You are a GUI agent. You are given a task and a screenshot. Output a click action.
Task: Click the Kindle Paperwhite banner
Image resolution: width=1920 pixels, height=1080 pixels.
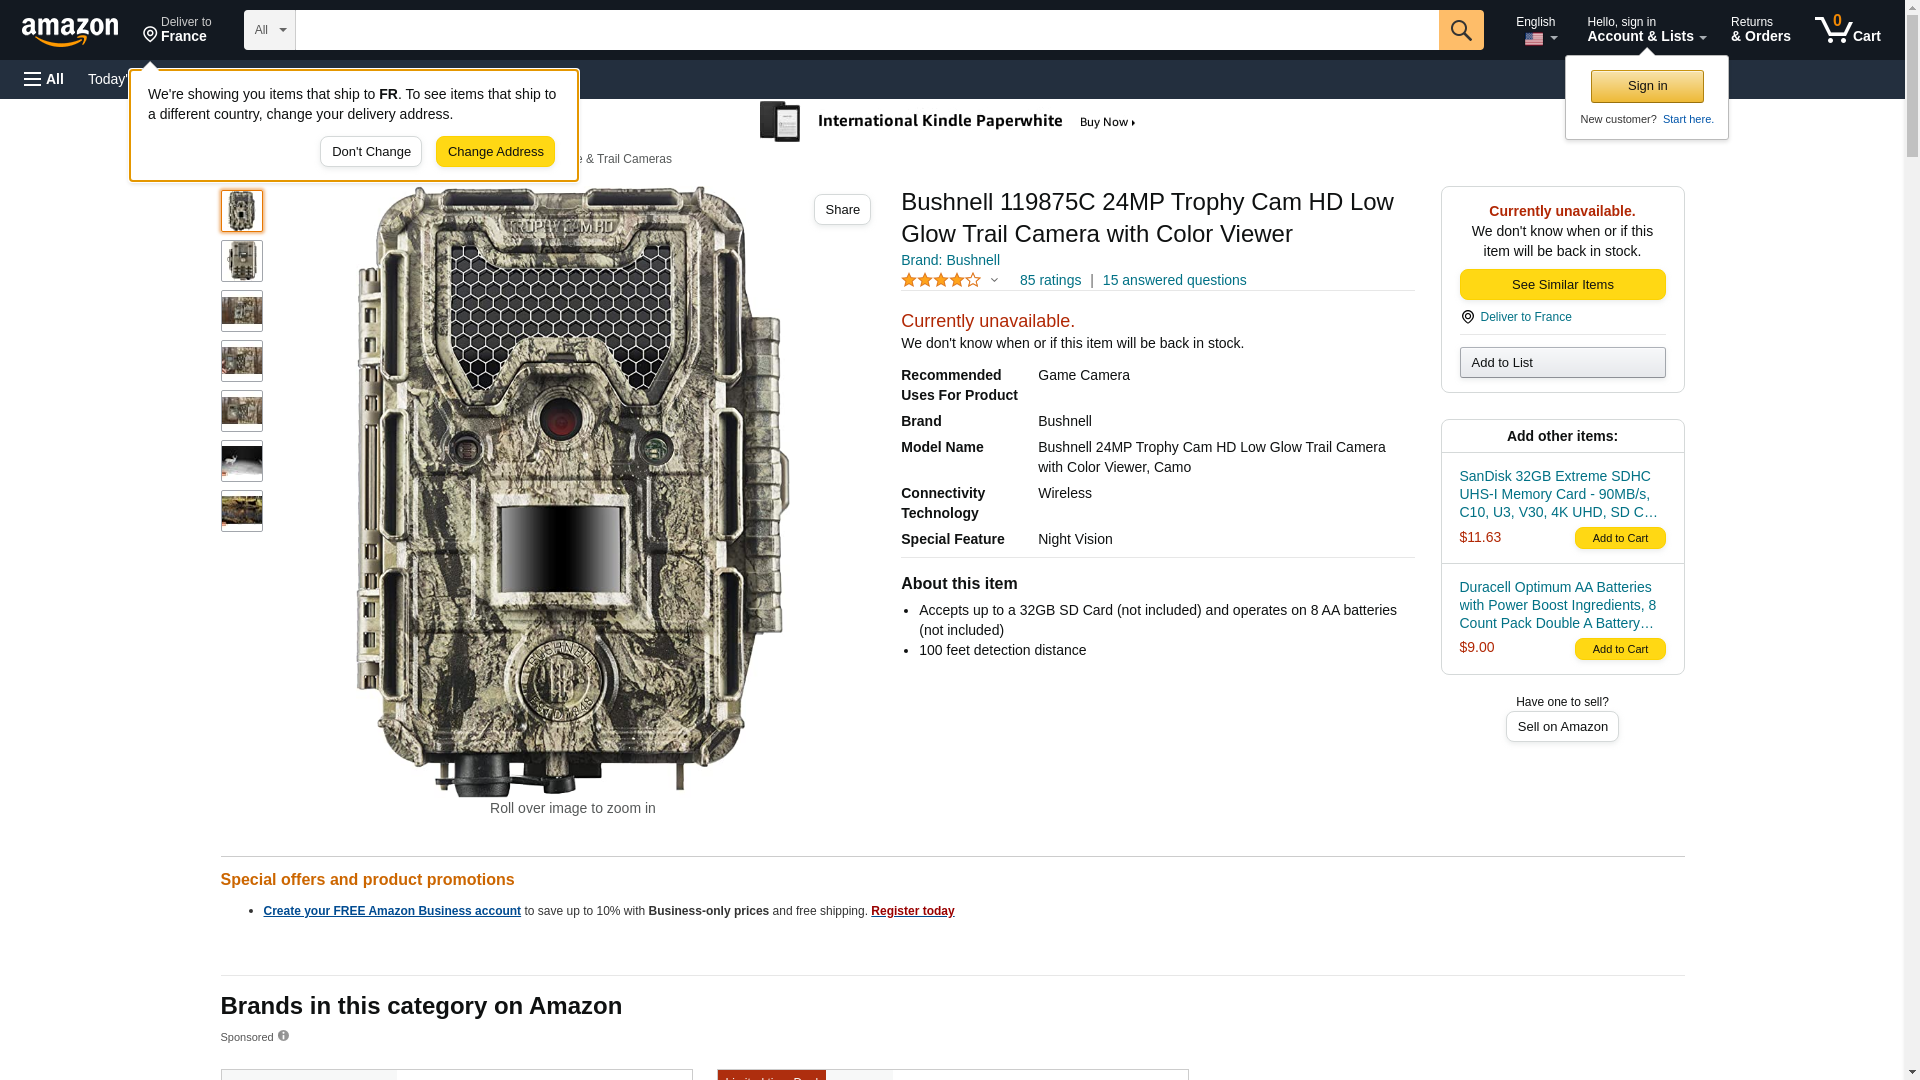click(x=950, y=122)
